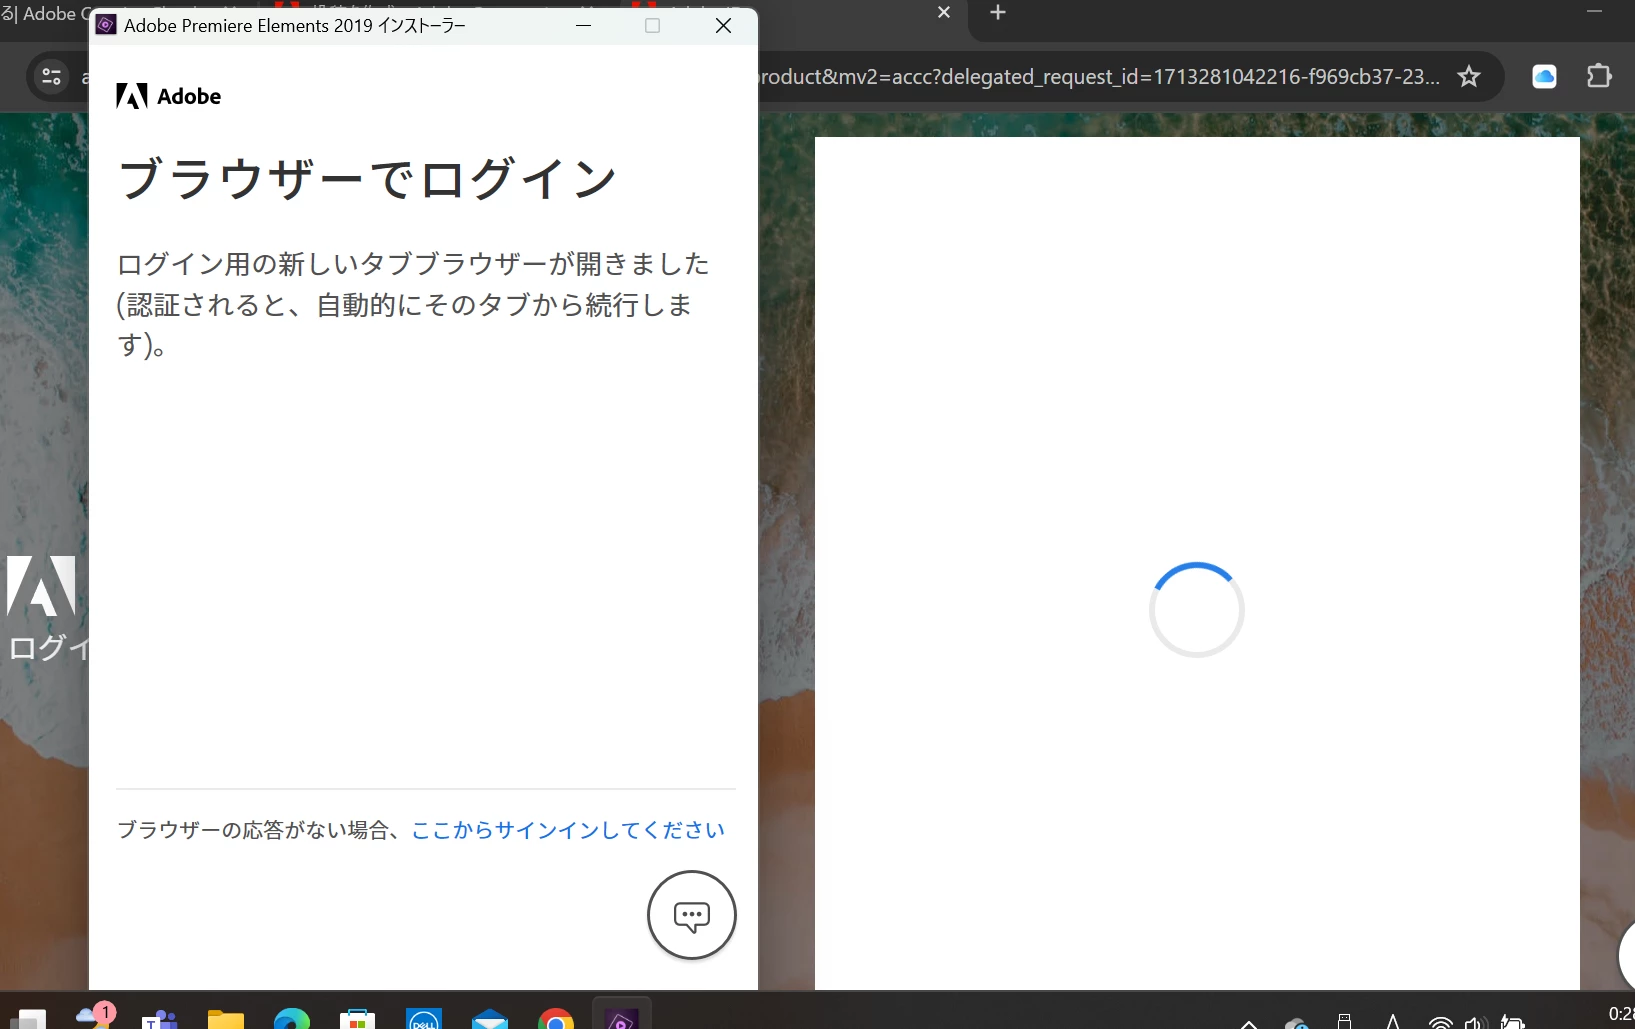The image size is (1635, 1029).
Task: Click the site information icon in the address bar
Action: point(52,76)
